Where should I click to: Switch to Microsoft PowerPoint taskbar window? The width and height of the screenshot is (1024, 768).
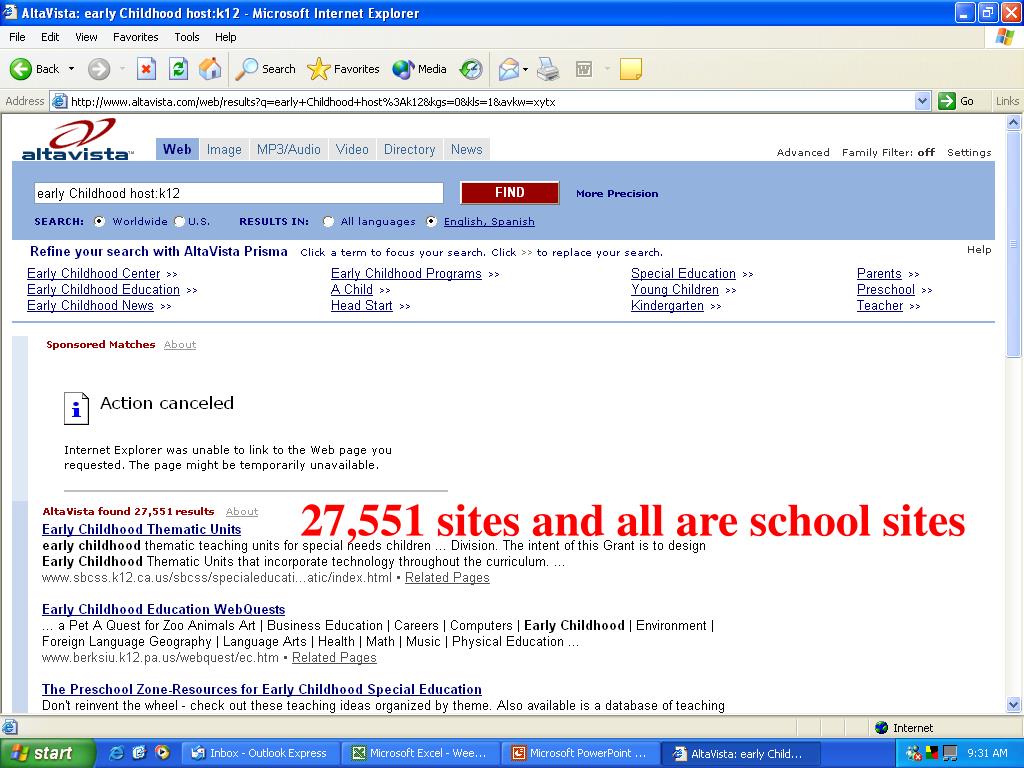pos(580,753)
